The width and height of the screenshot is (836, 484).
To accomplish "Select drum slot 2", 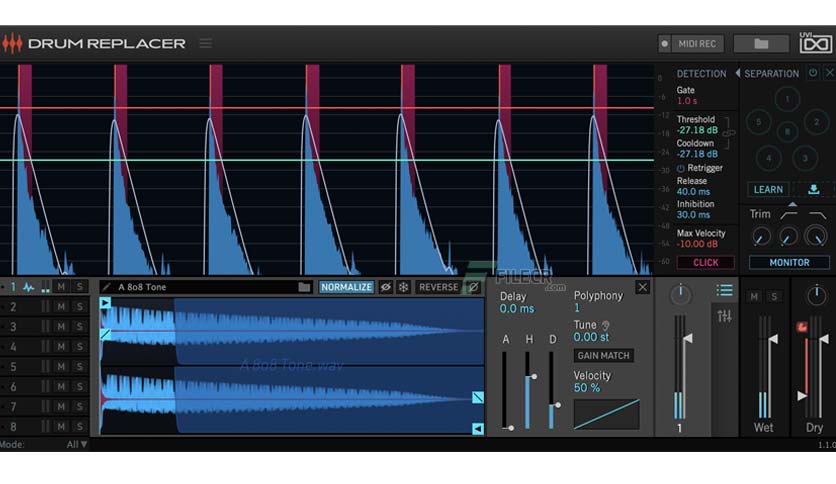I will click(x=13, y=306).
